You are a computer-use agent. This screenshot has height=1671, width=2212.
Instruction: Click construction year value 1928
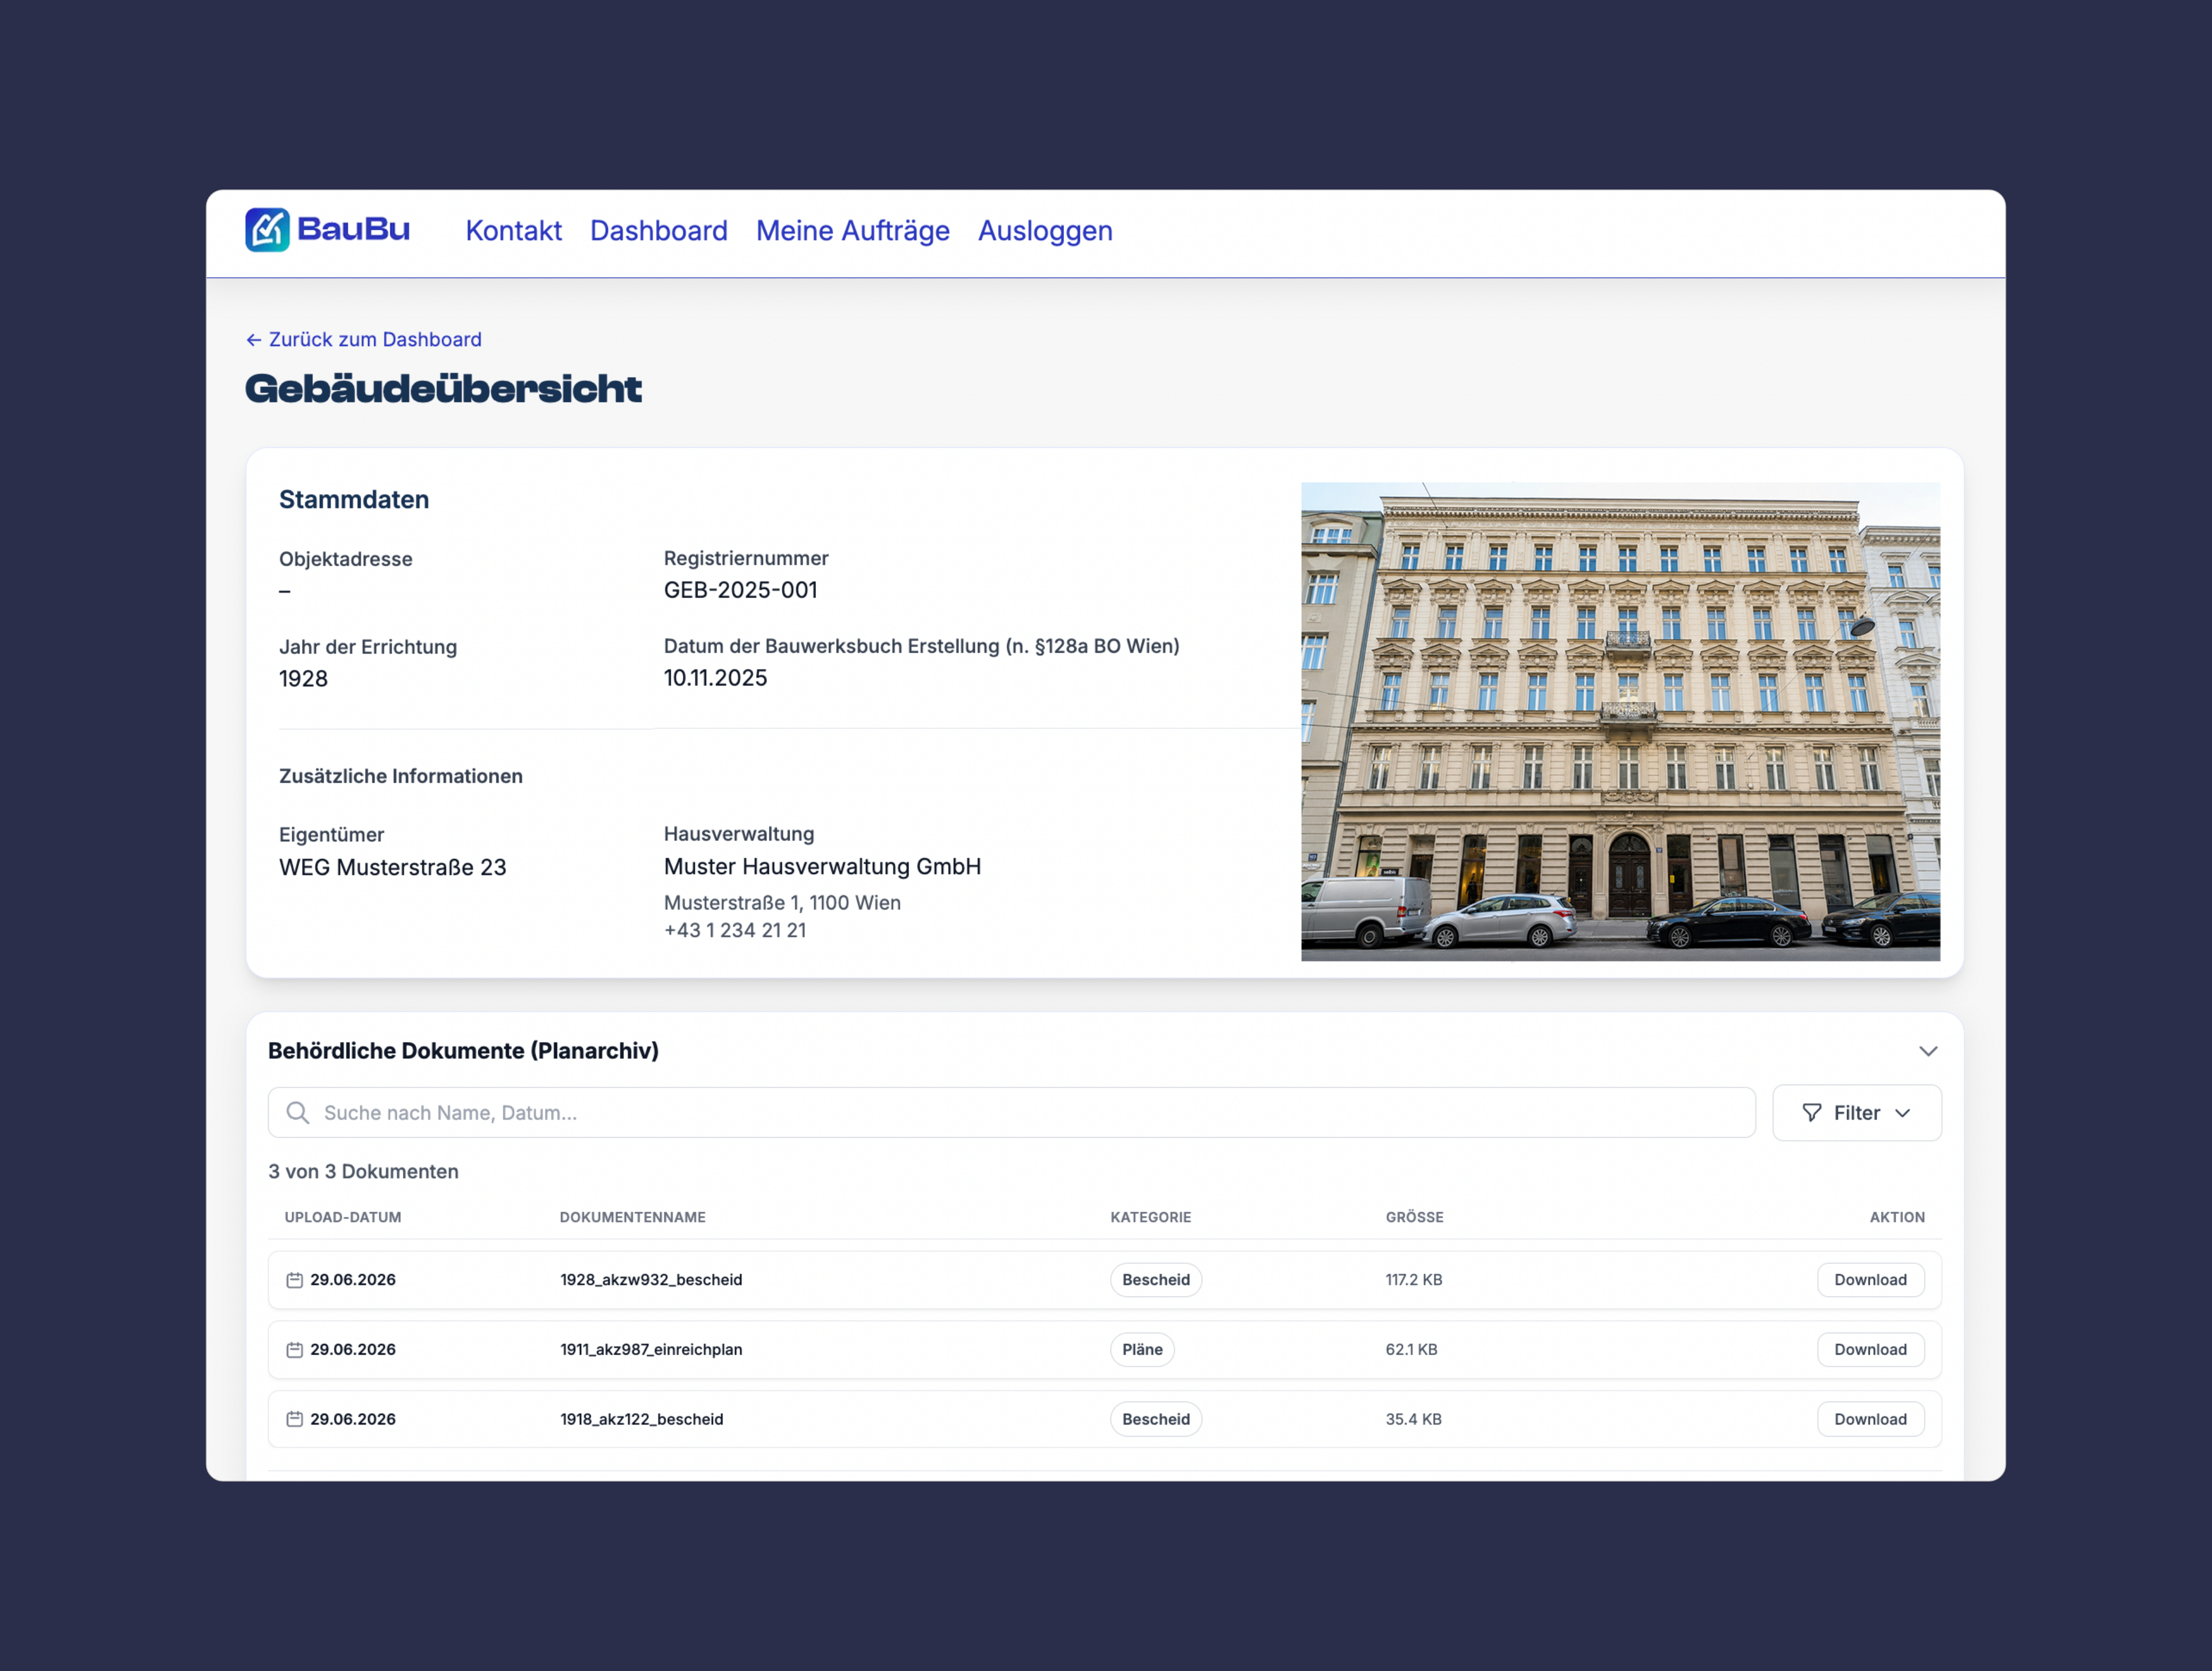[303, 679]
